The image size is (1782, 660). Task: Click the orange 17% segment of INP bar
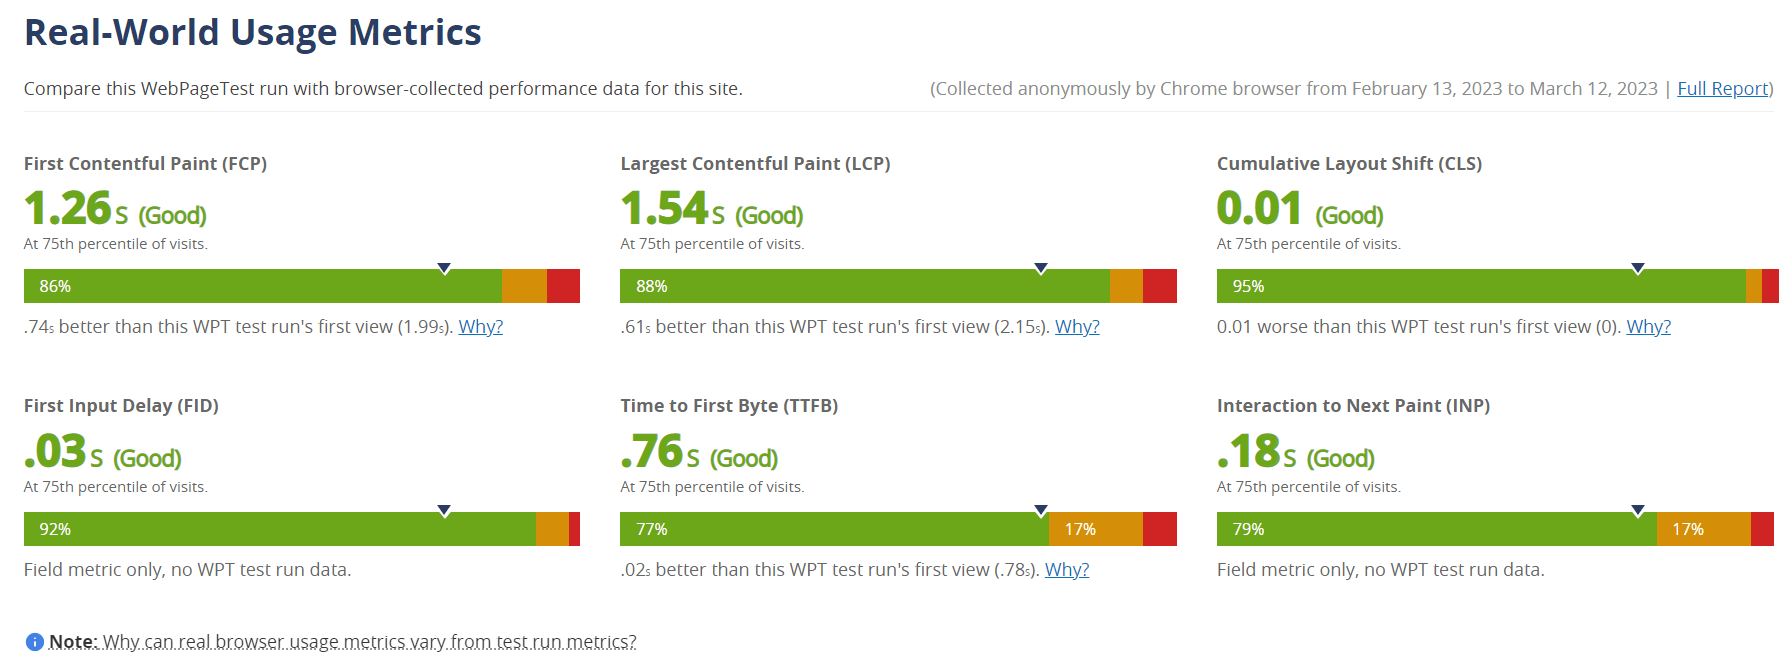pyautogui.click(x=1704, y=529)
